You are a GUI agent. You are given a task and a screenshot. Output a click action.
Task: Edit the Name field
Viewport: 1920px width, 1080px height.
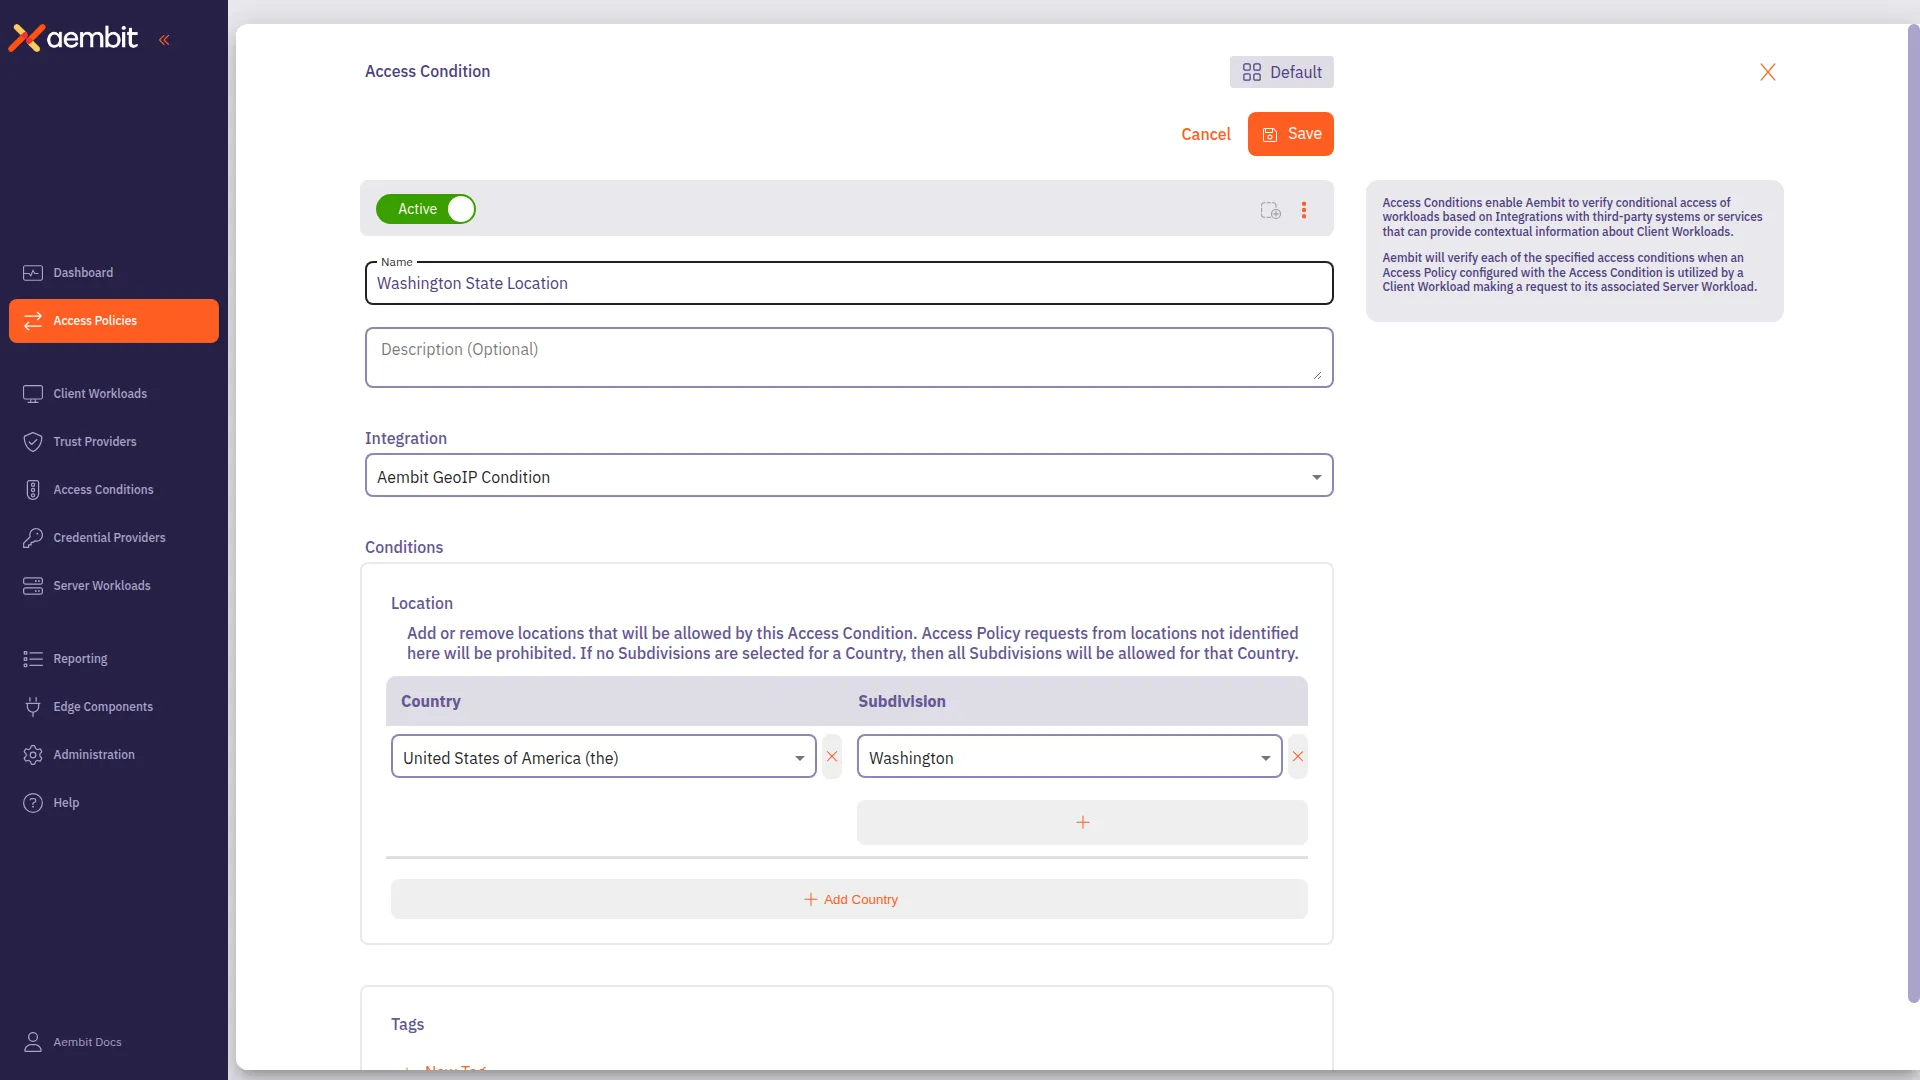(849, 283)
